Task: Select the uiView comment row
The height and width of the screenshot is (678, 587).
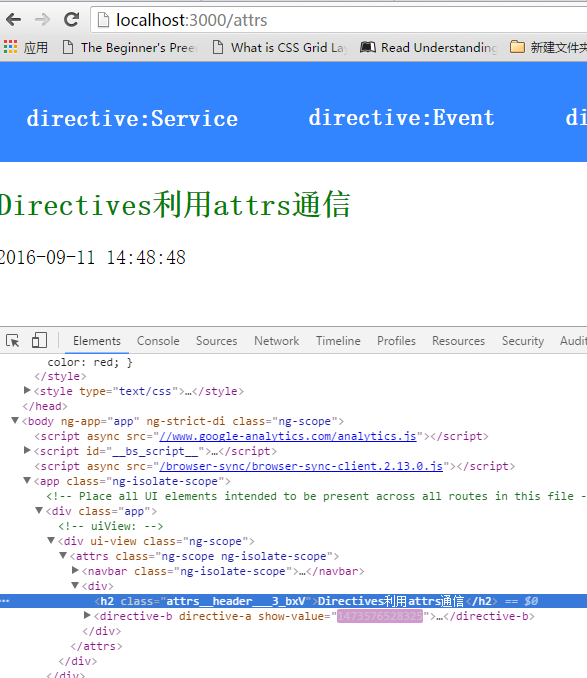Action: (111, 526)
